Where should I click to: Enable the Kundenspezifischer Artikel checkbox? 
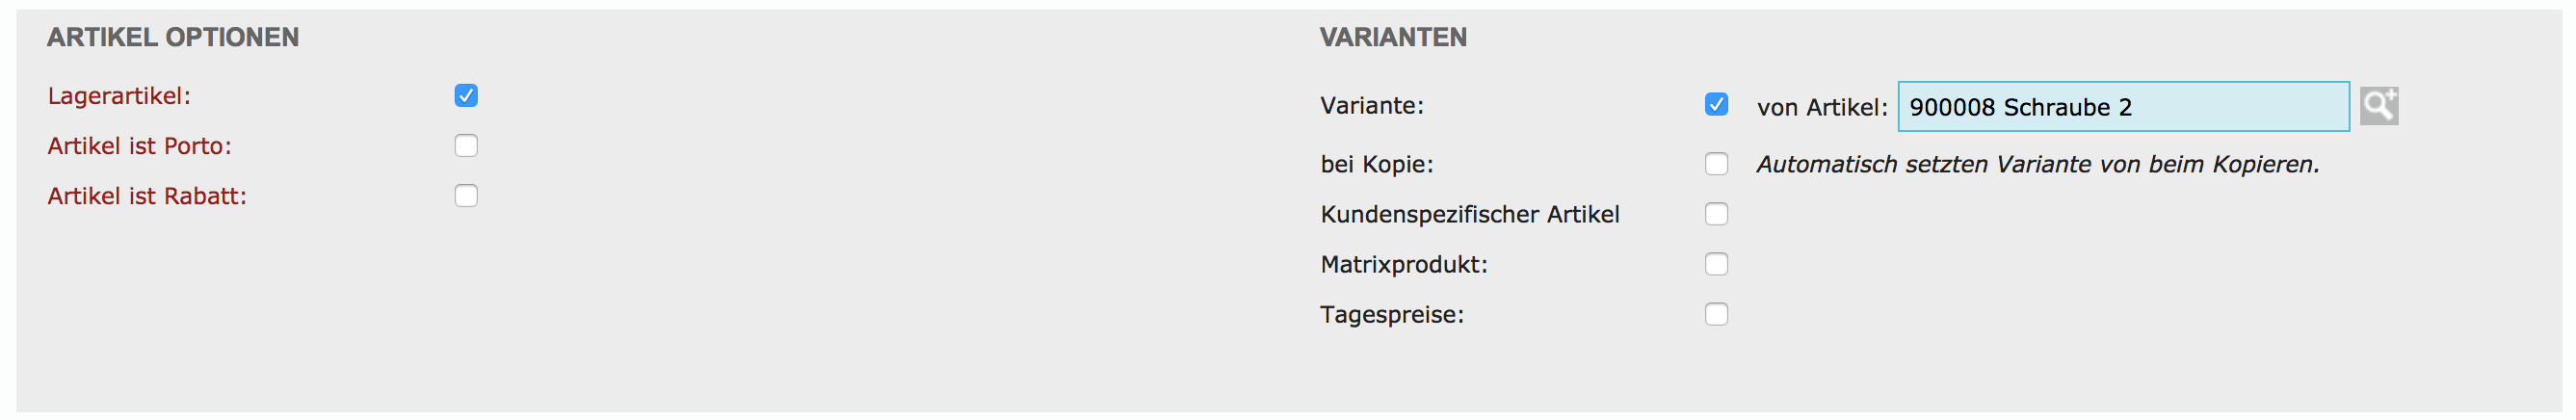(x=1716, y=214)
